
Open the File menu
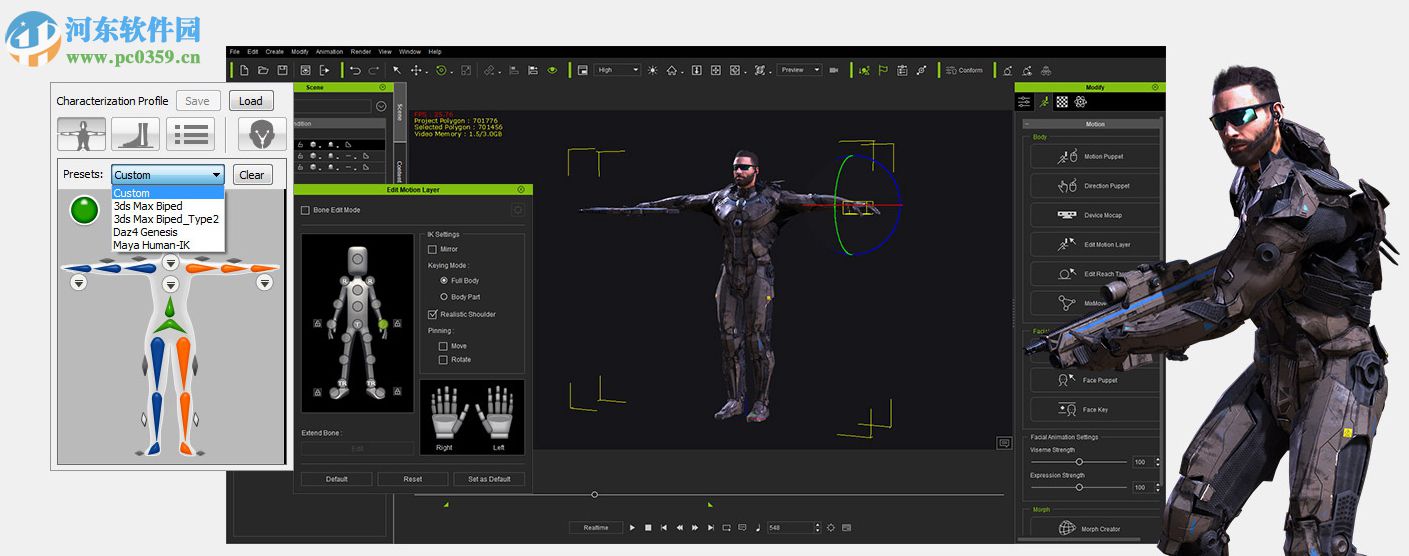click(235, 52)
